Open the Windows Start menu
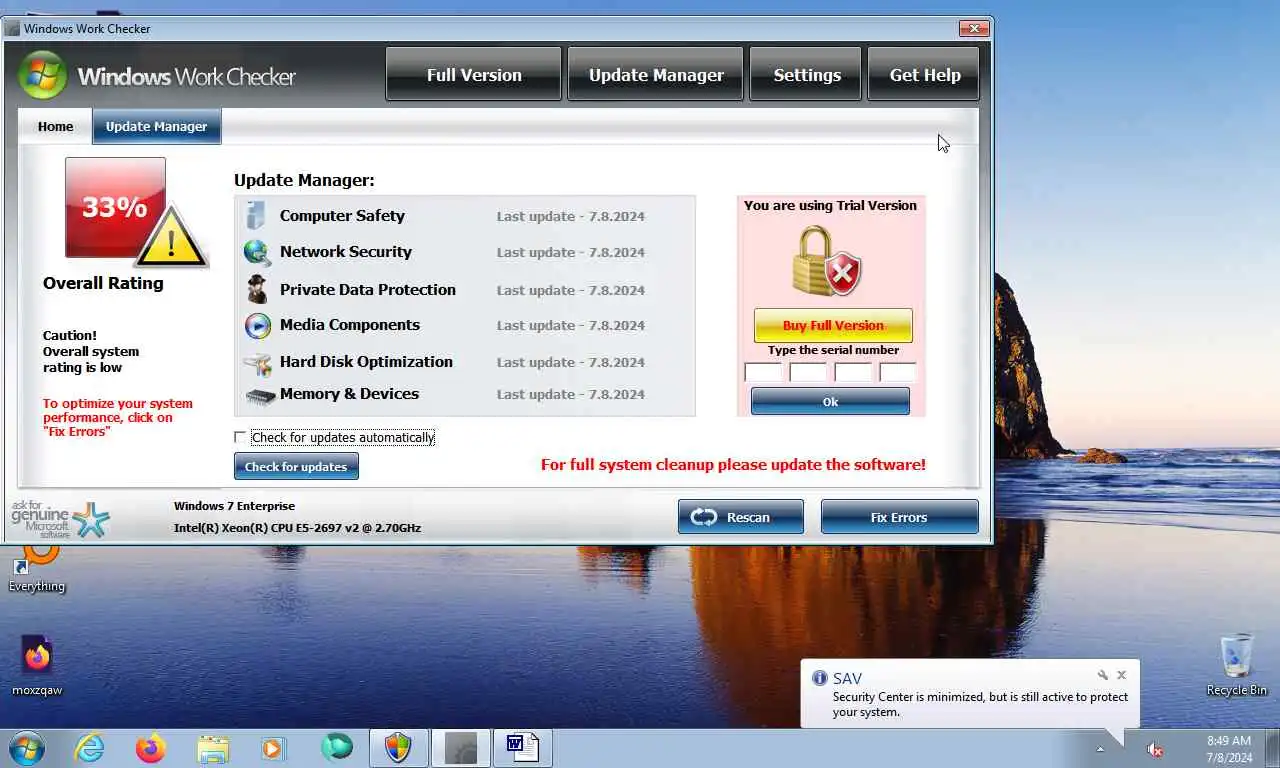 coord(27,748)
